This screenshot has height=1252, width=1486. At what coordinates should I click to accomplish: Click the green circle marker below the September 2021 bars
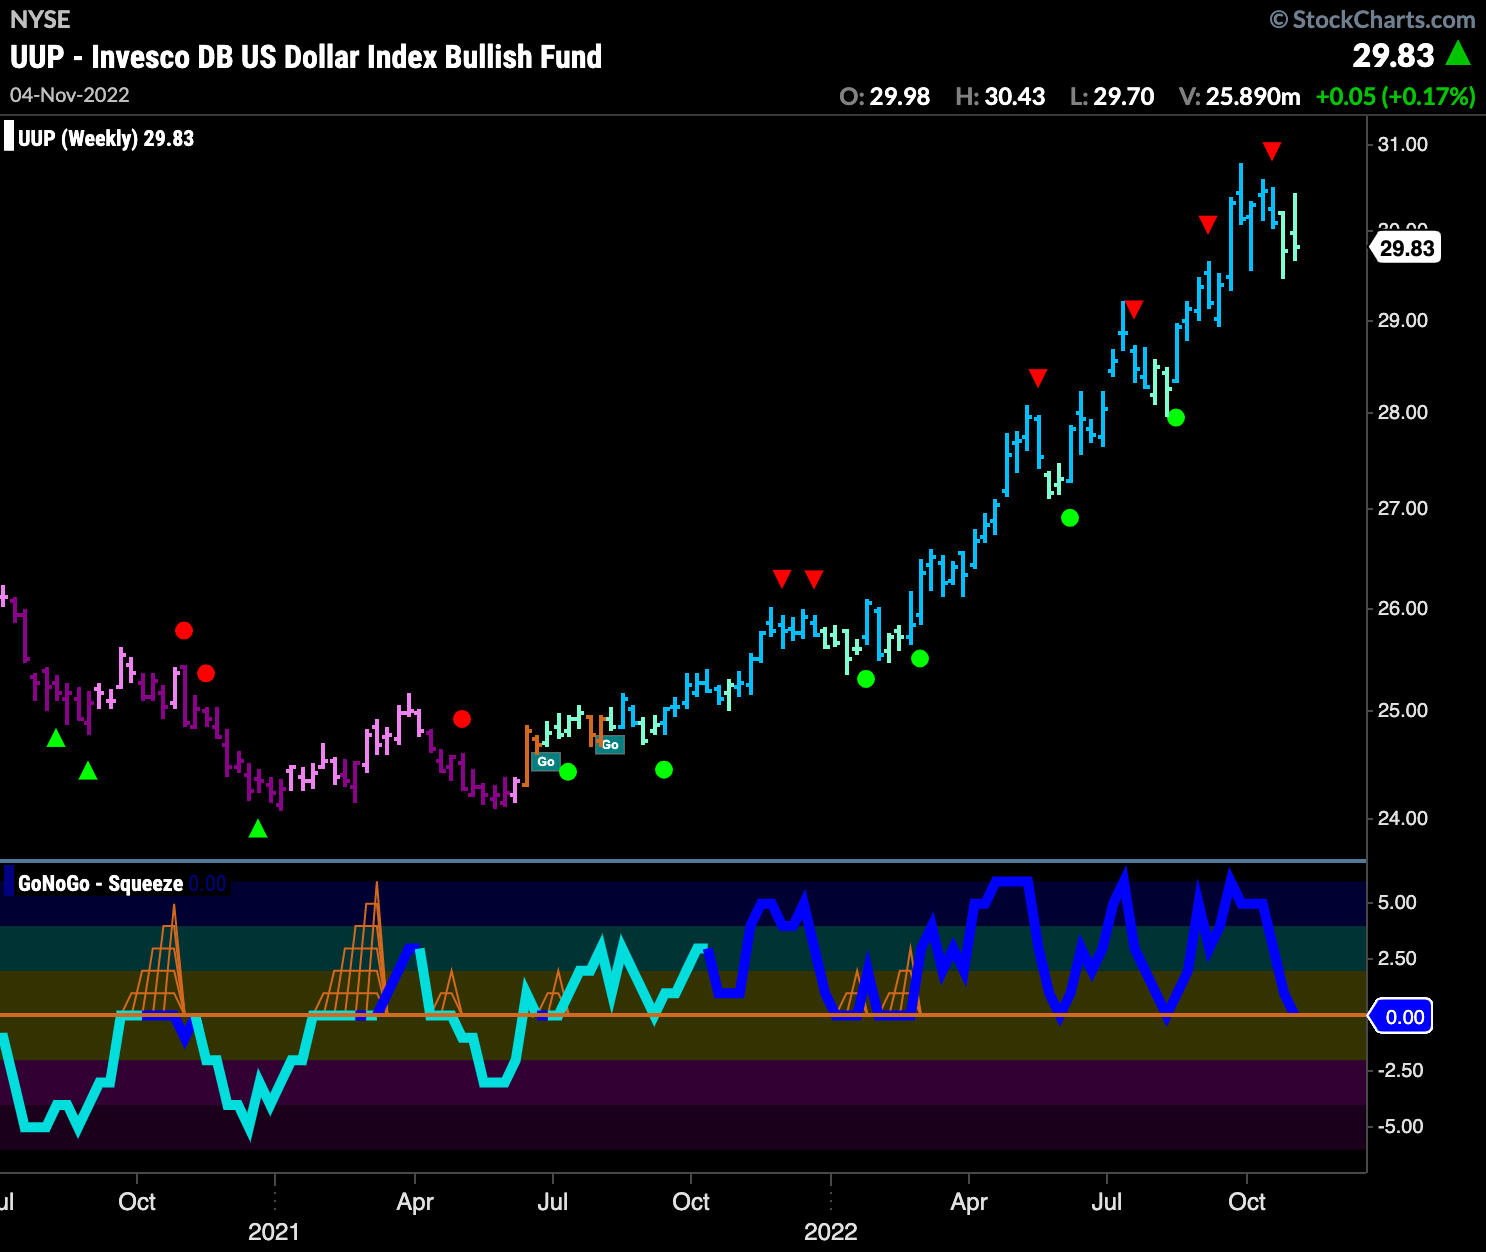click(664, 770)
